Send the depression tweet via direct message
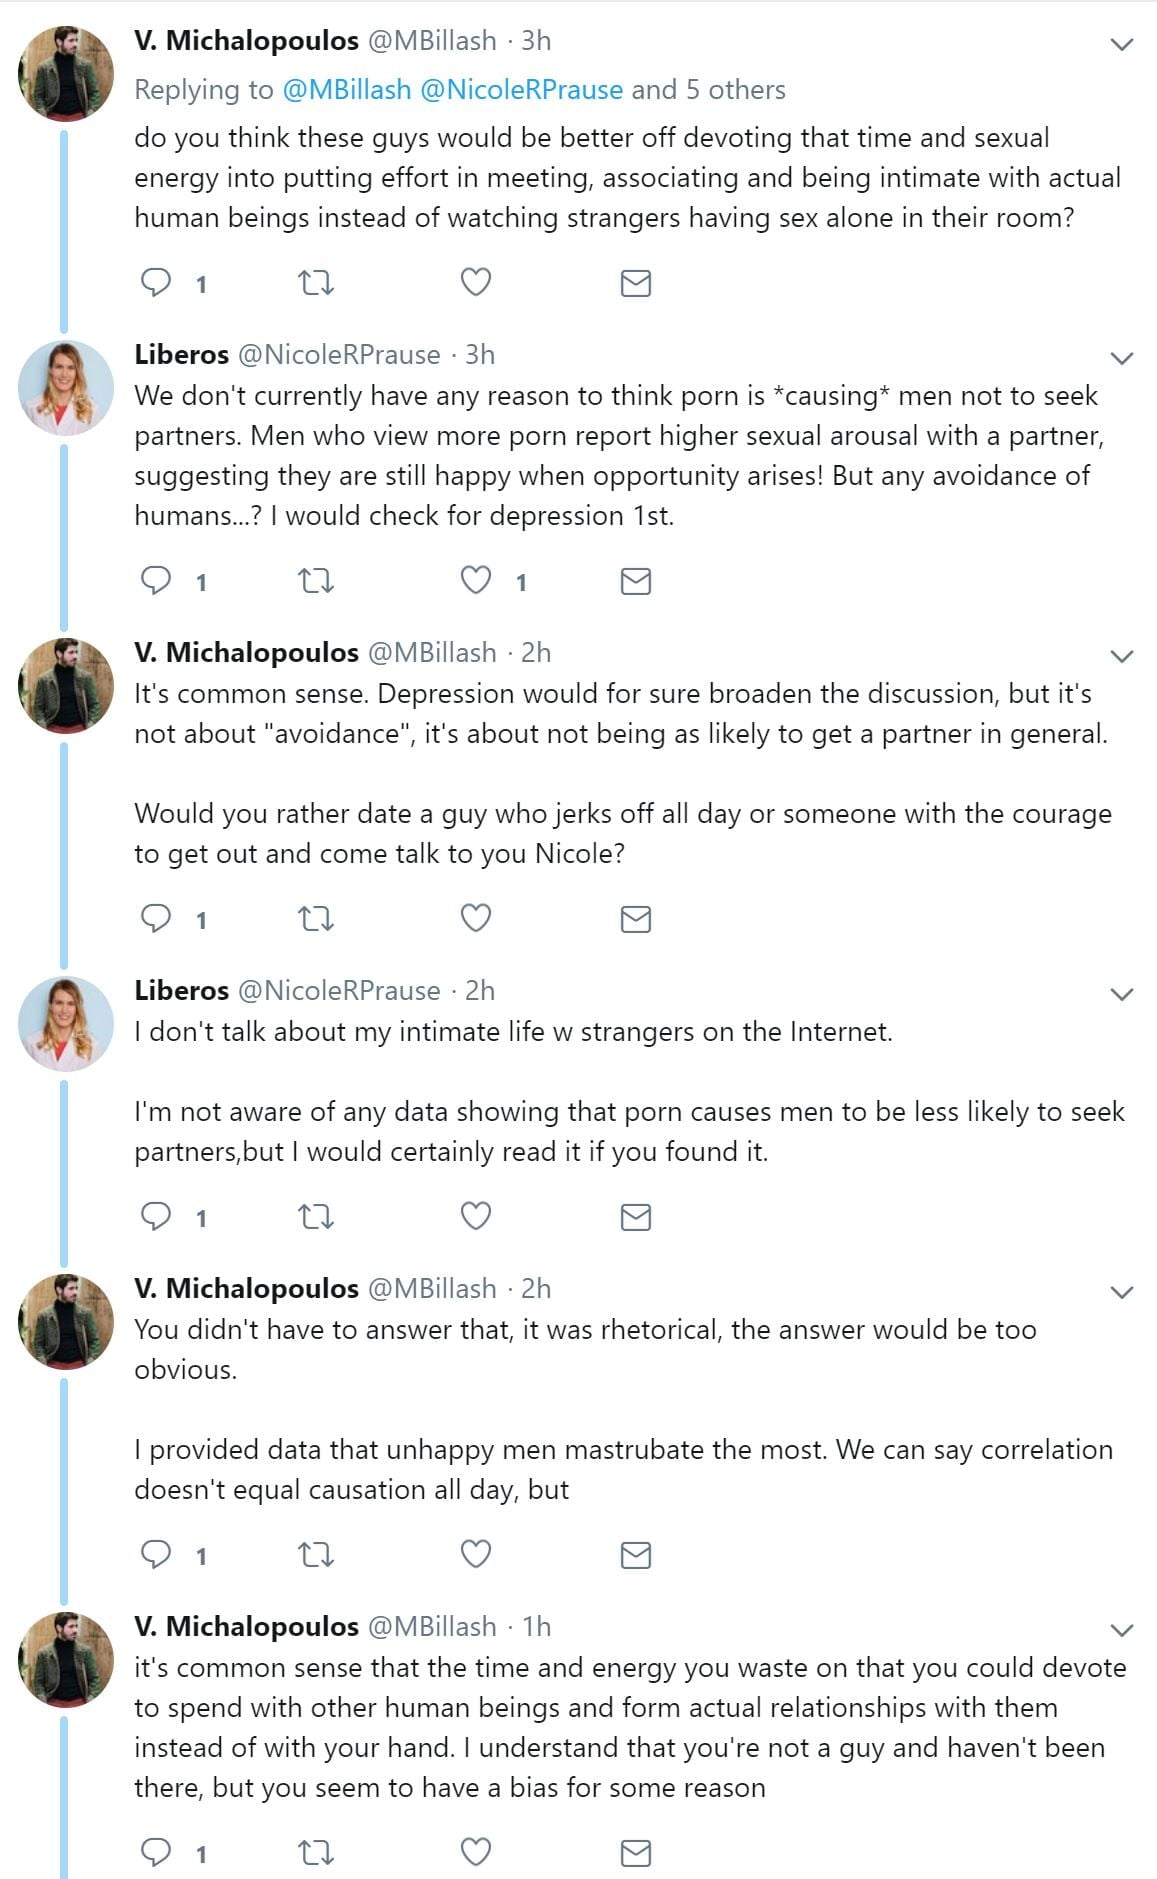The image size is (1157, 1879). [636, 581]
